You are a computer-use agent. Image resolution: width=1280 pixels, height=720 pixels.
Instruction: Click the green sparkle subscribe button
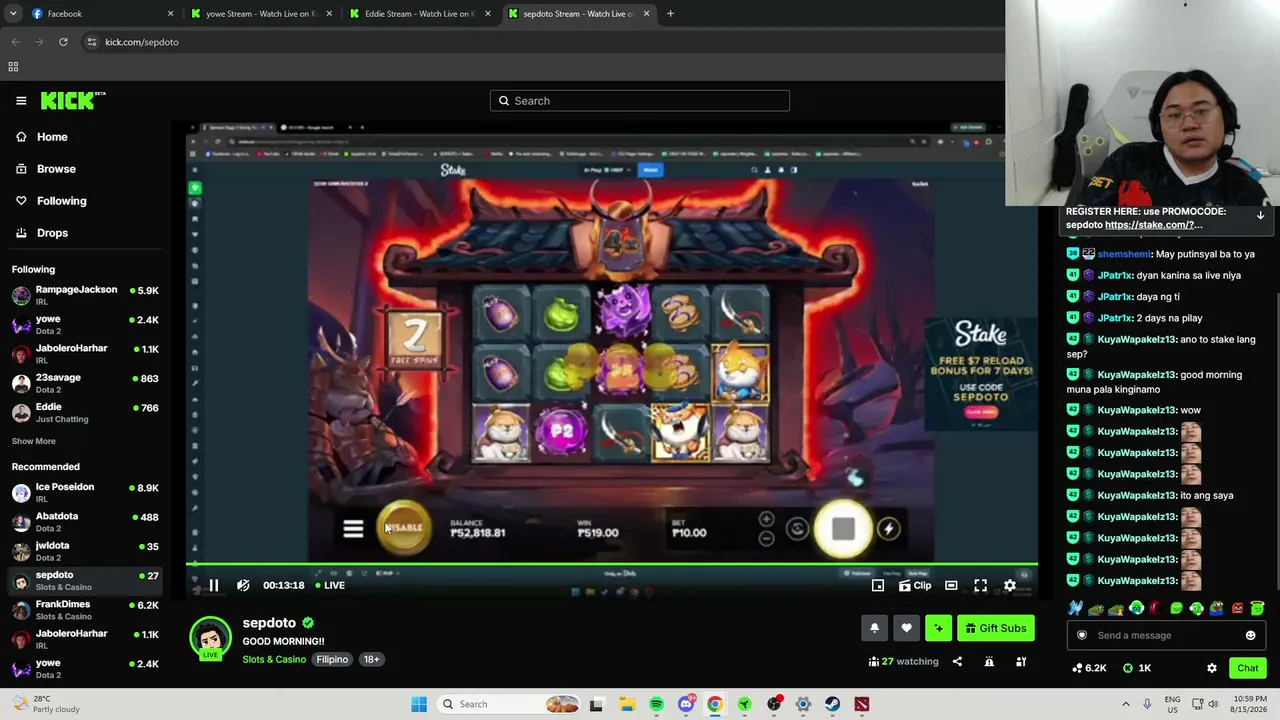tap(938, 628)
